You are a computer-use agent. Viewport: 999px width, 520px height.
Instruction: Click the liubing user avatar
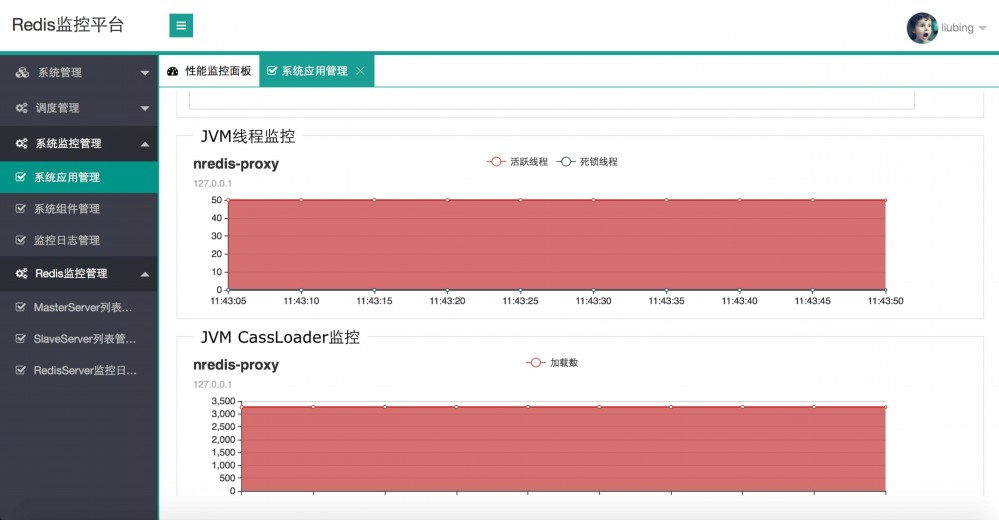click(922, 28)
